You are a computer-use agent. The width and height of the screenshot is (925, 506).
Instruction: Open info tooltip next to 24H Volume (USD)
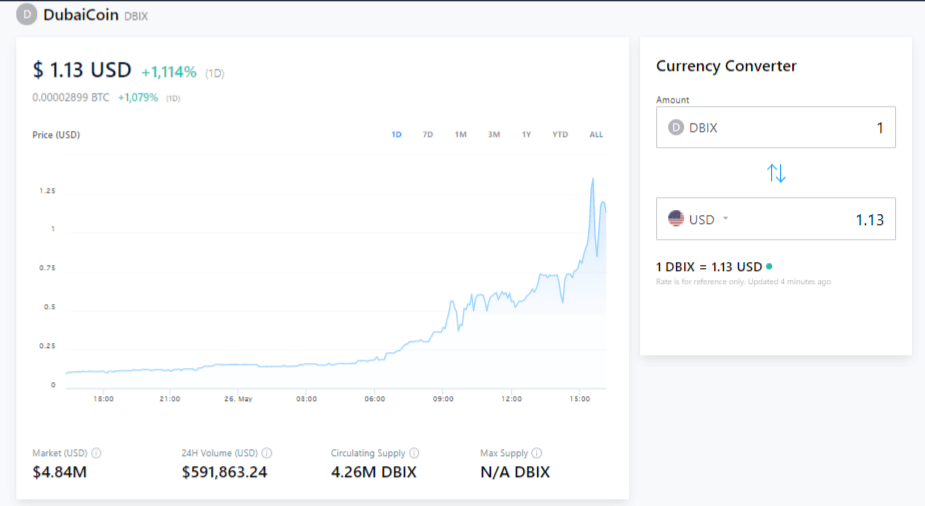point(267,453)
